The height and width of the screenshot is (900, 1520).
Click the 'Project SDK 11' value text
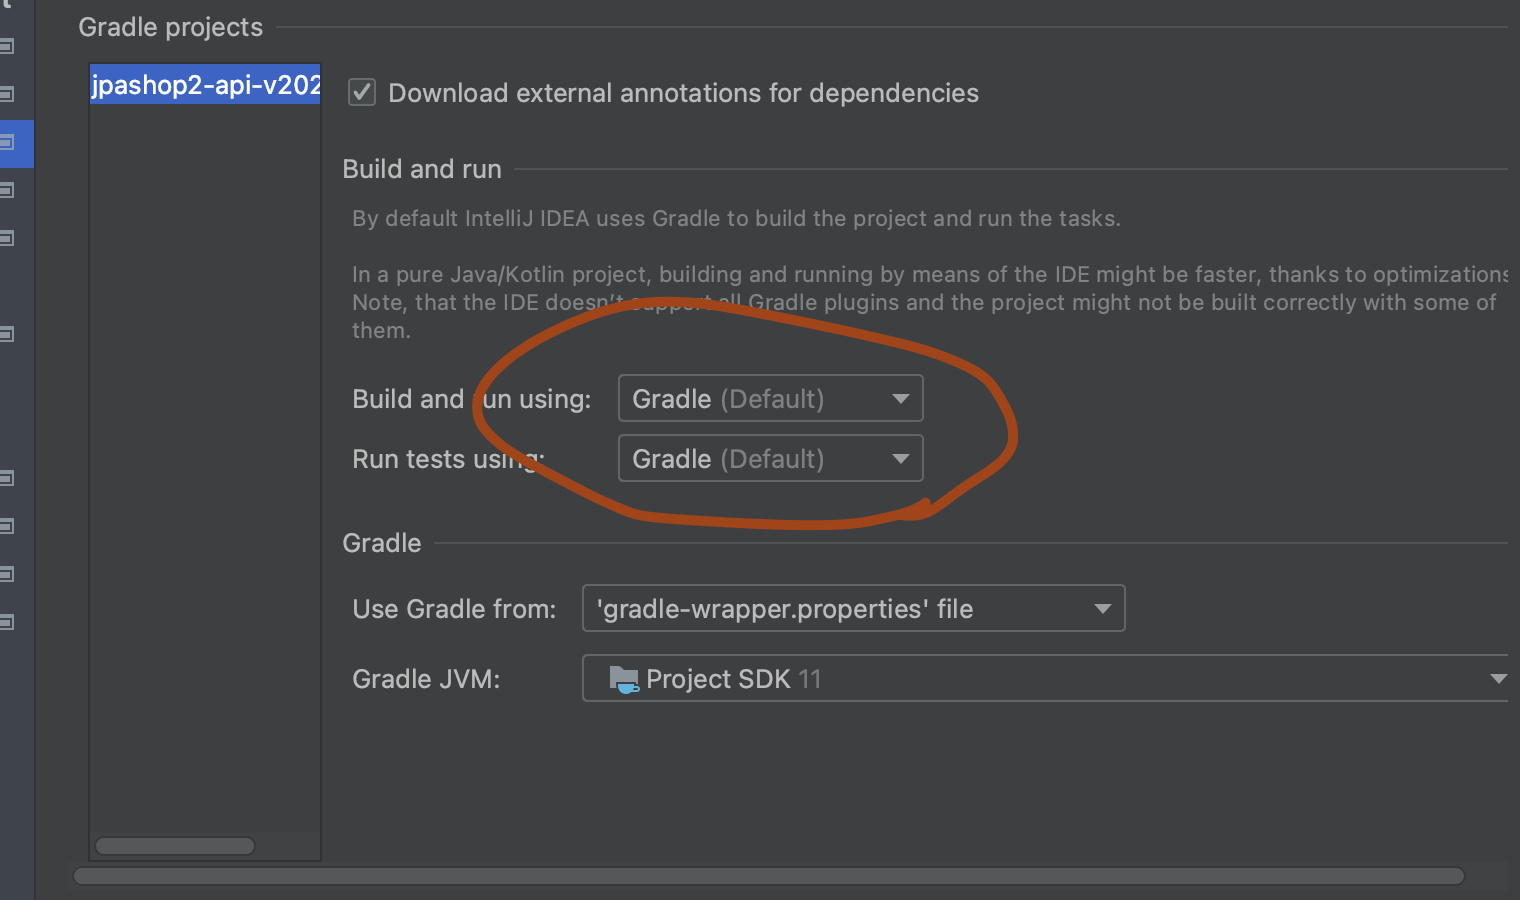[x=733, y=679]
